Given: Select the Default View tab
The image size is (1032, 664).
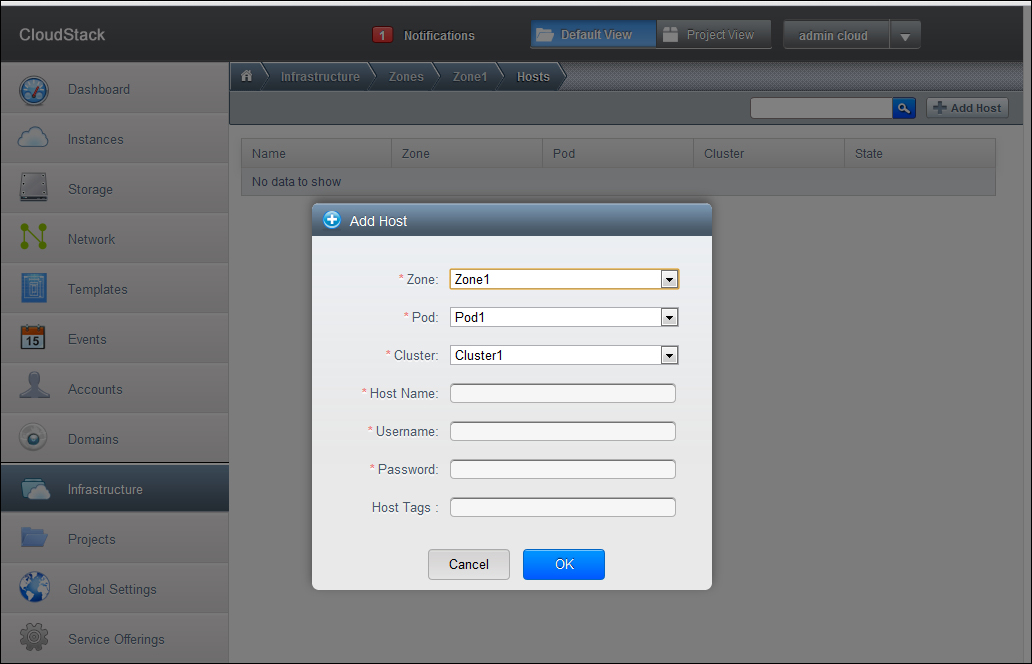Looking at the screenshot, I should [593, 35].
